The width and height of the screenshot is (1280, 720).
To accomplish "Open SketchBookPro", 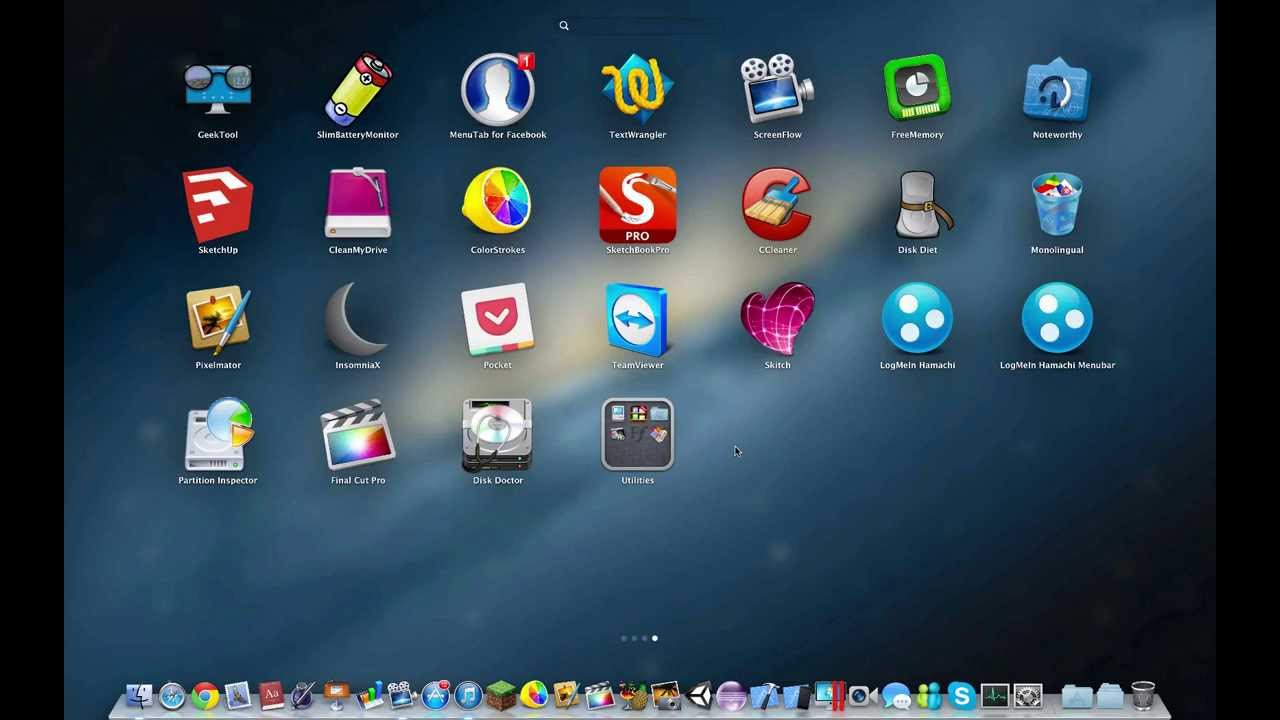I will pos(638,206).
